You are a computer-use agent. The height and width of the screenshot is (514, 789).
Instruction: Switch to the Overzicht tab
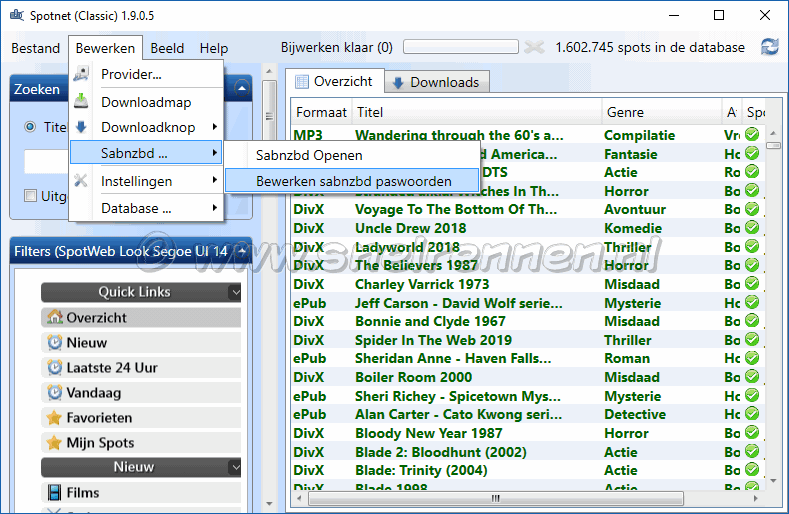(335, 81)
